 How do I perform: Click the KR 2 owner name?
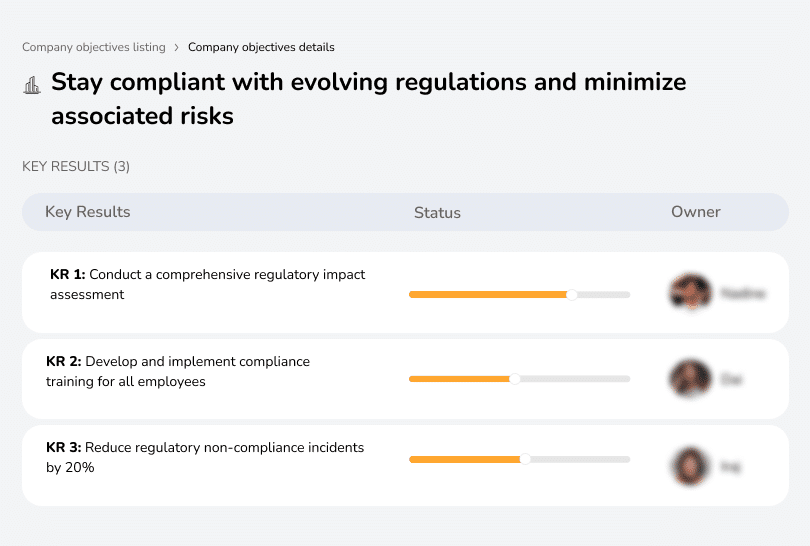731,380
